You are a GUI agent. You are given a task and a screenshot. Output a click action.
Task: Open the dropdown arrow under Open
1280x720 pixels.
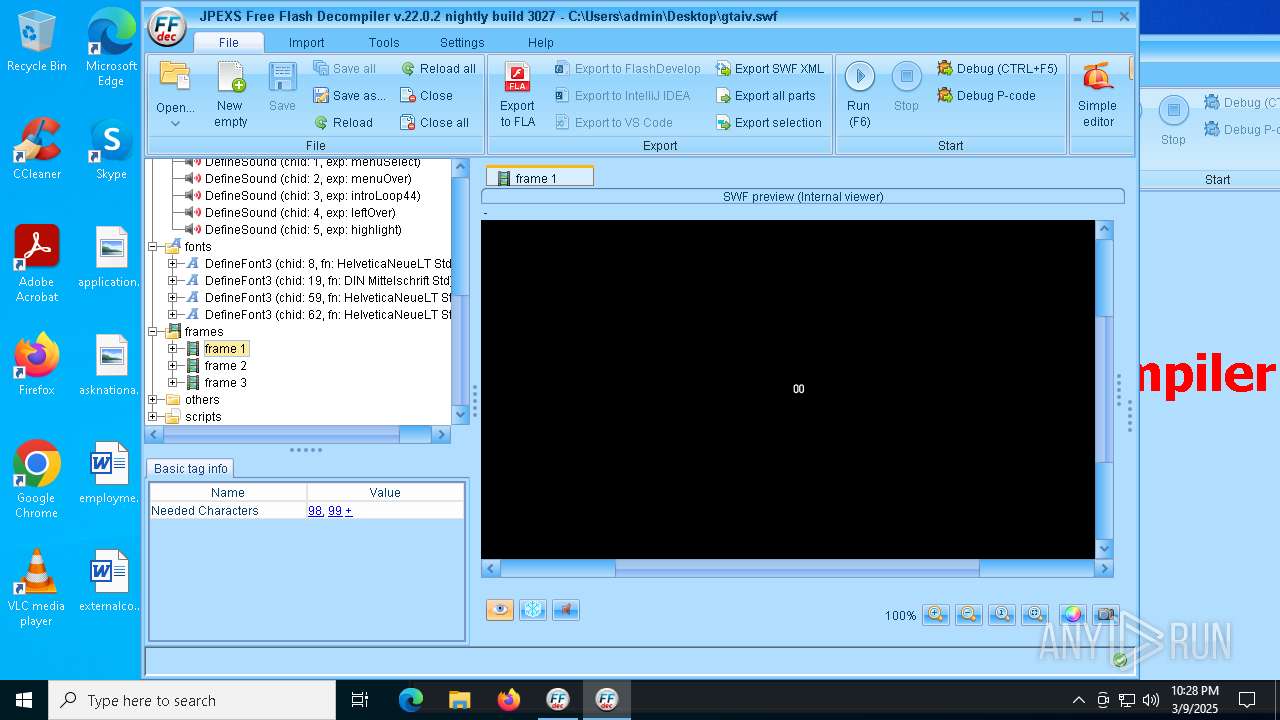[175, 124]
